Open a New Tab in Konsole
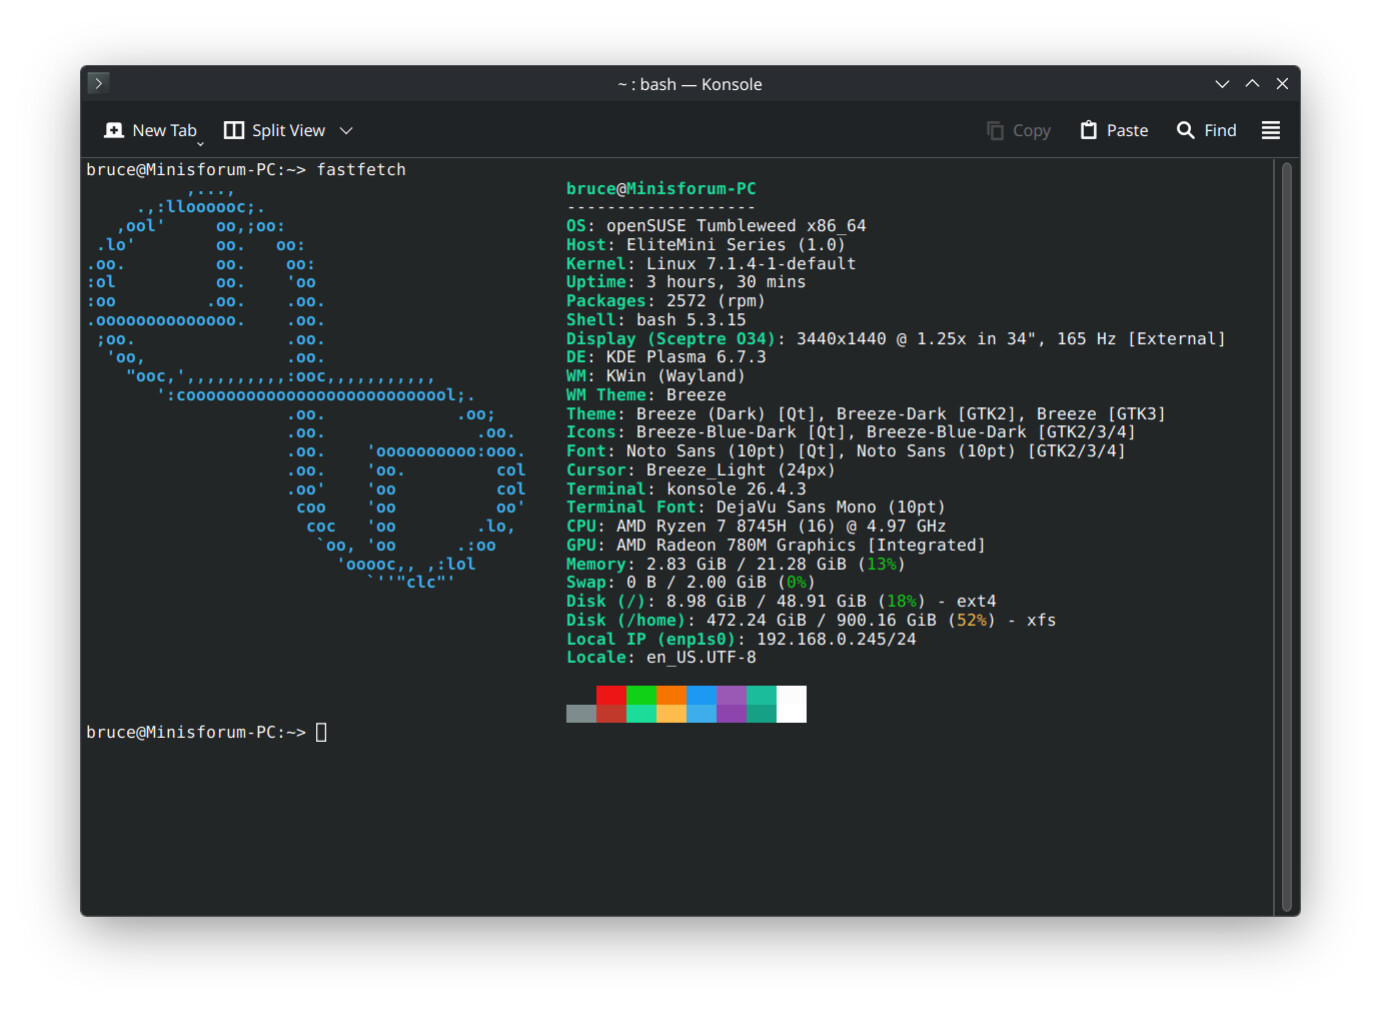The width and height of the screenshot is (1381, 1012). point(151,130)
